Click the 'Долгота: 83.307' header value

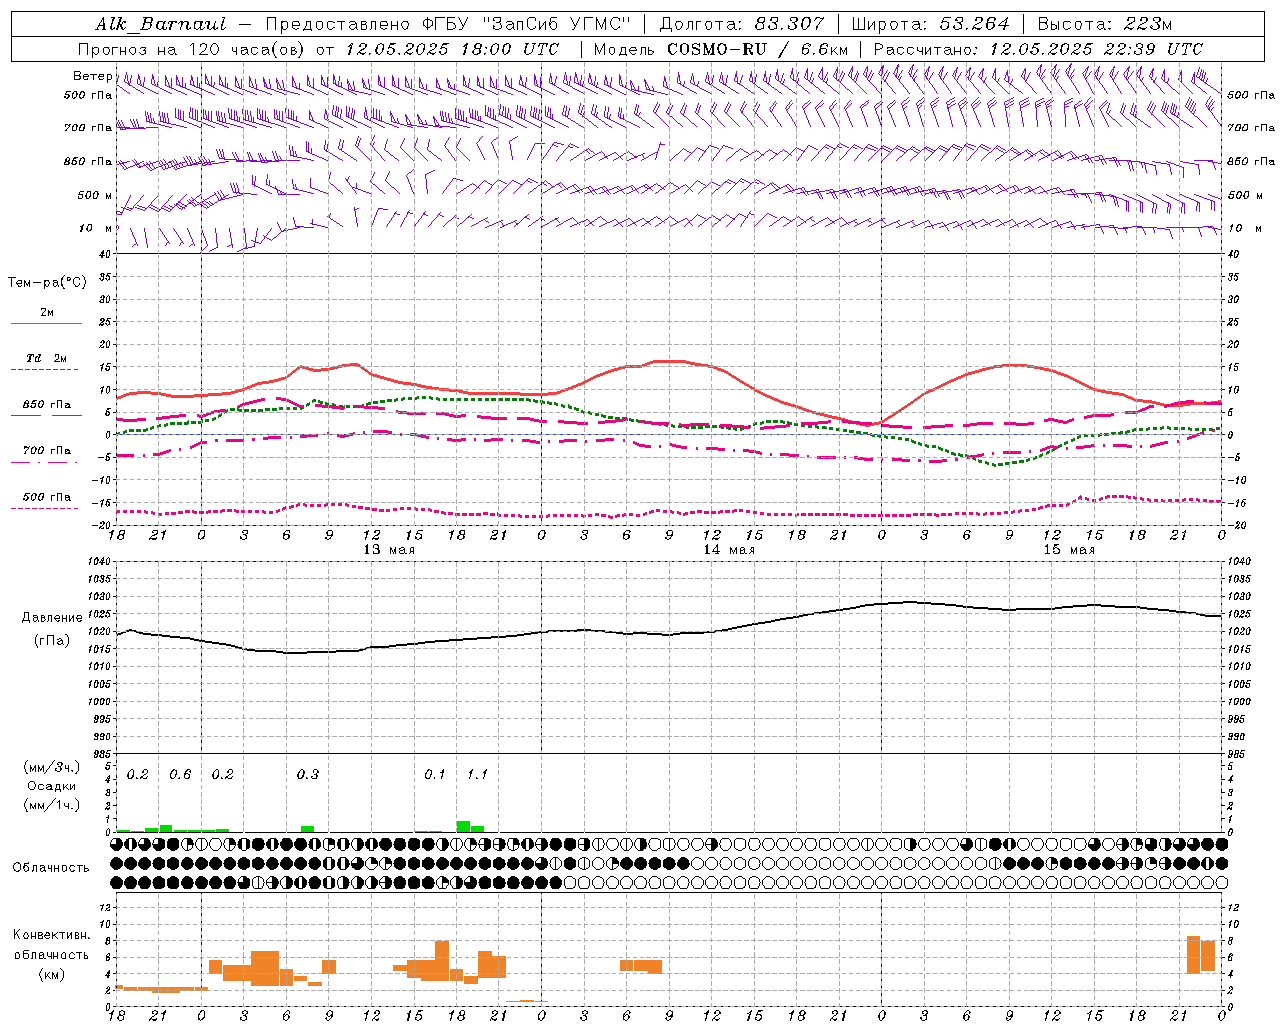click(x=742, y=23)
